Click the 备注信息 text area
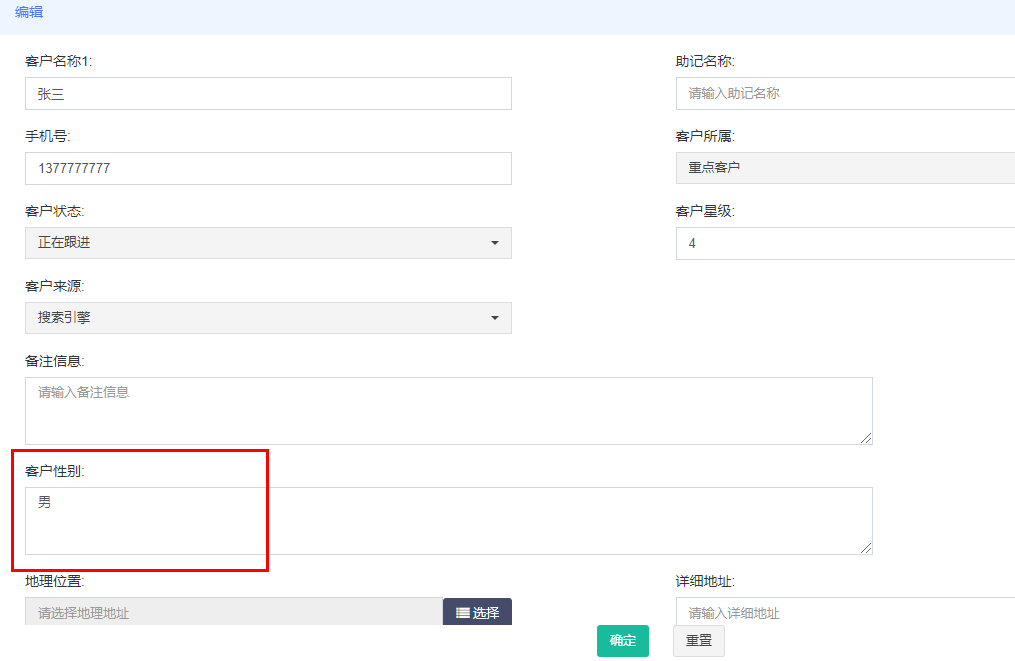 (x=449, y=411)
